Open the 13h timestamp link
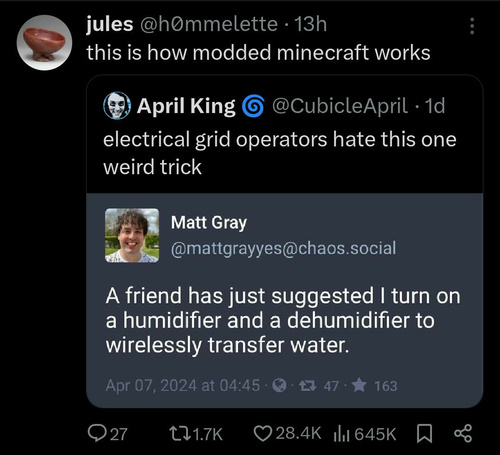The height and width of the screenshot is (455, 500). [x=311, y=24]
